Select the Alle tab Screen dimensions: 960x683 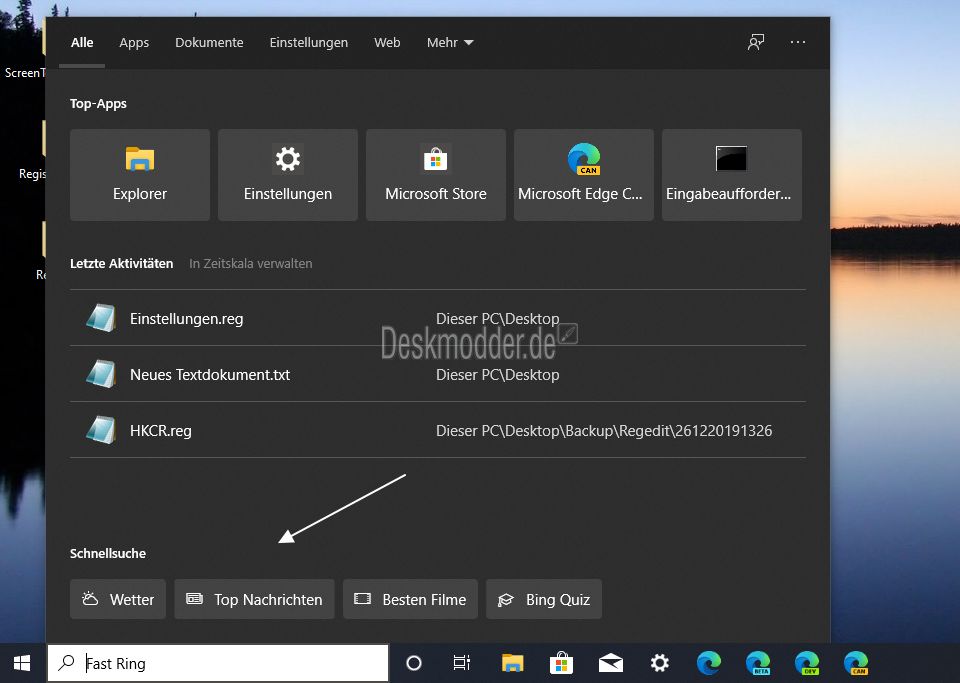coord(82,42)
